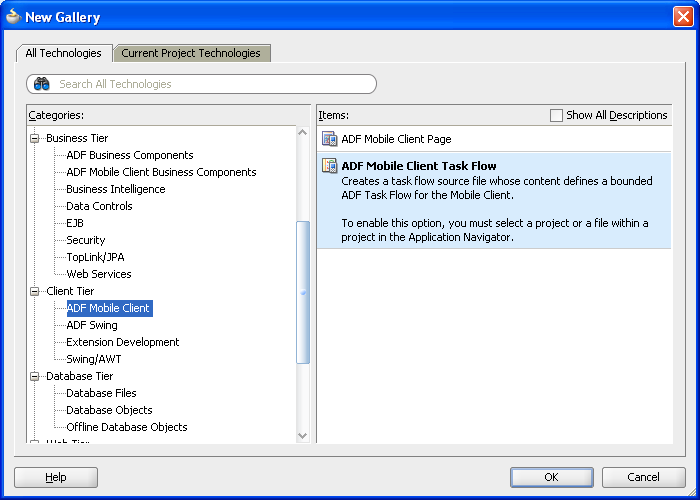
Task: Select ADF Swing category
Action: pyautogui.click(x=92, y=325)
